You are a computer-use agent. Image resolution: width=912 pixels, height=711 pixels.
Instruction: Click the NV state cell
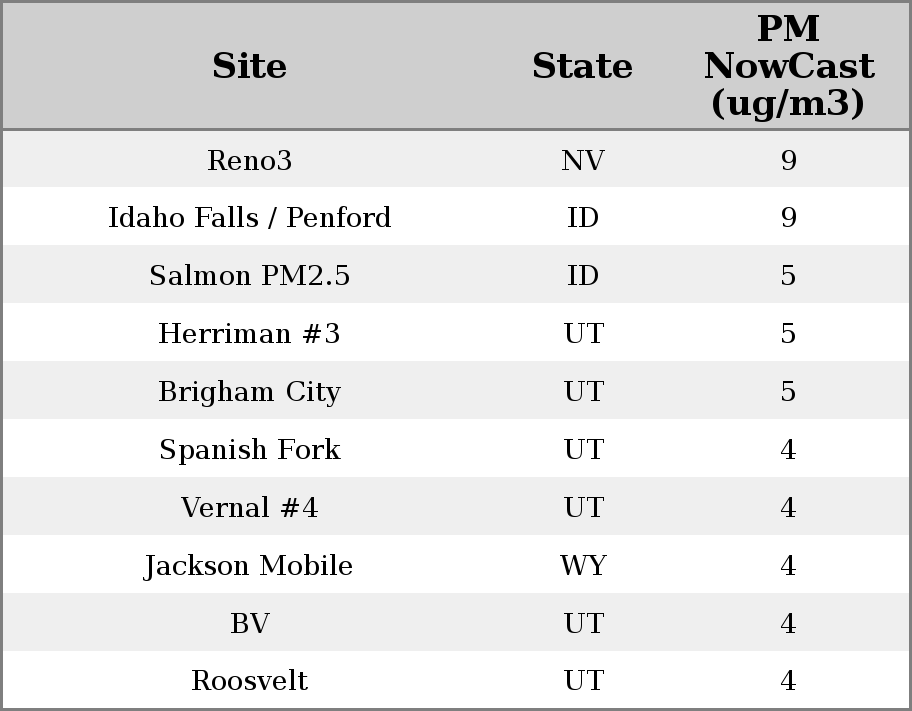[582, 161]
